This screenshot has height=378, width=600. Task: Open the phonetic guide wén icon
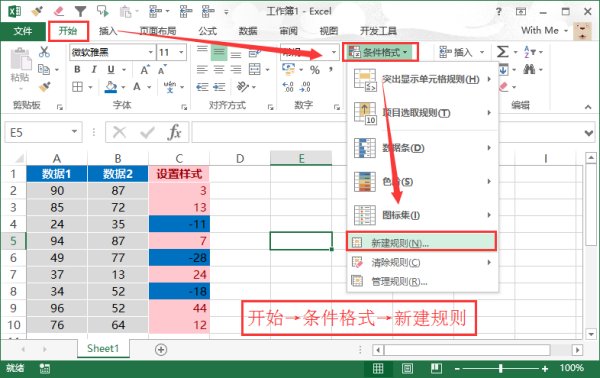(x=170, y=87)
